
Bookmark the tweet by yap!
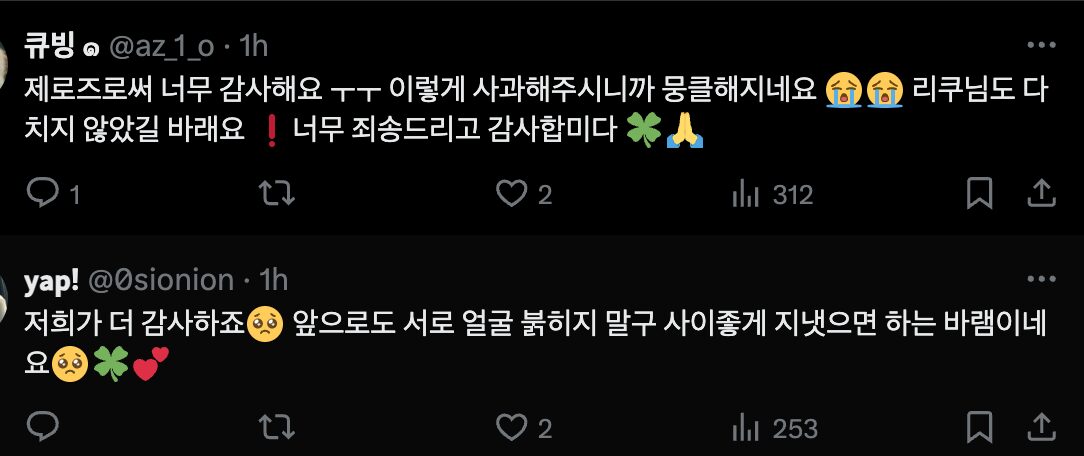pos(979,427)
